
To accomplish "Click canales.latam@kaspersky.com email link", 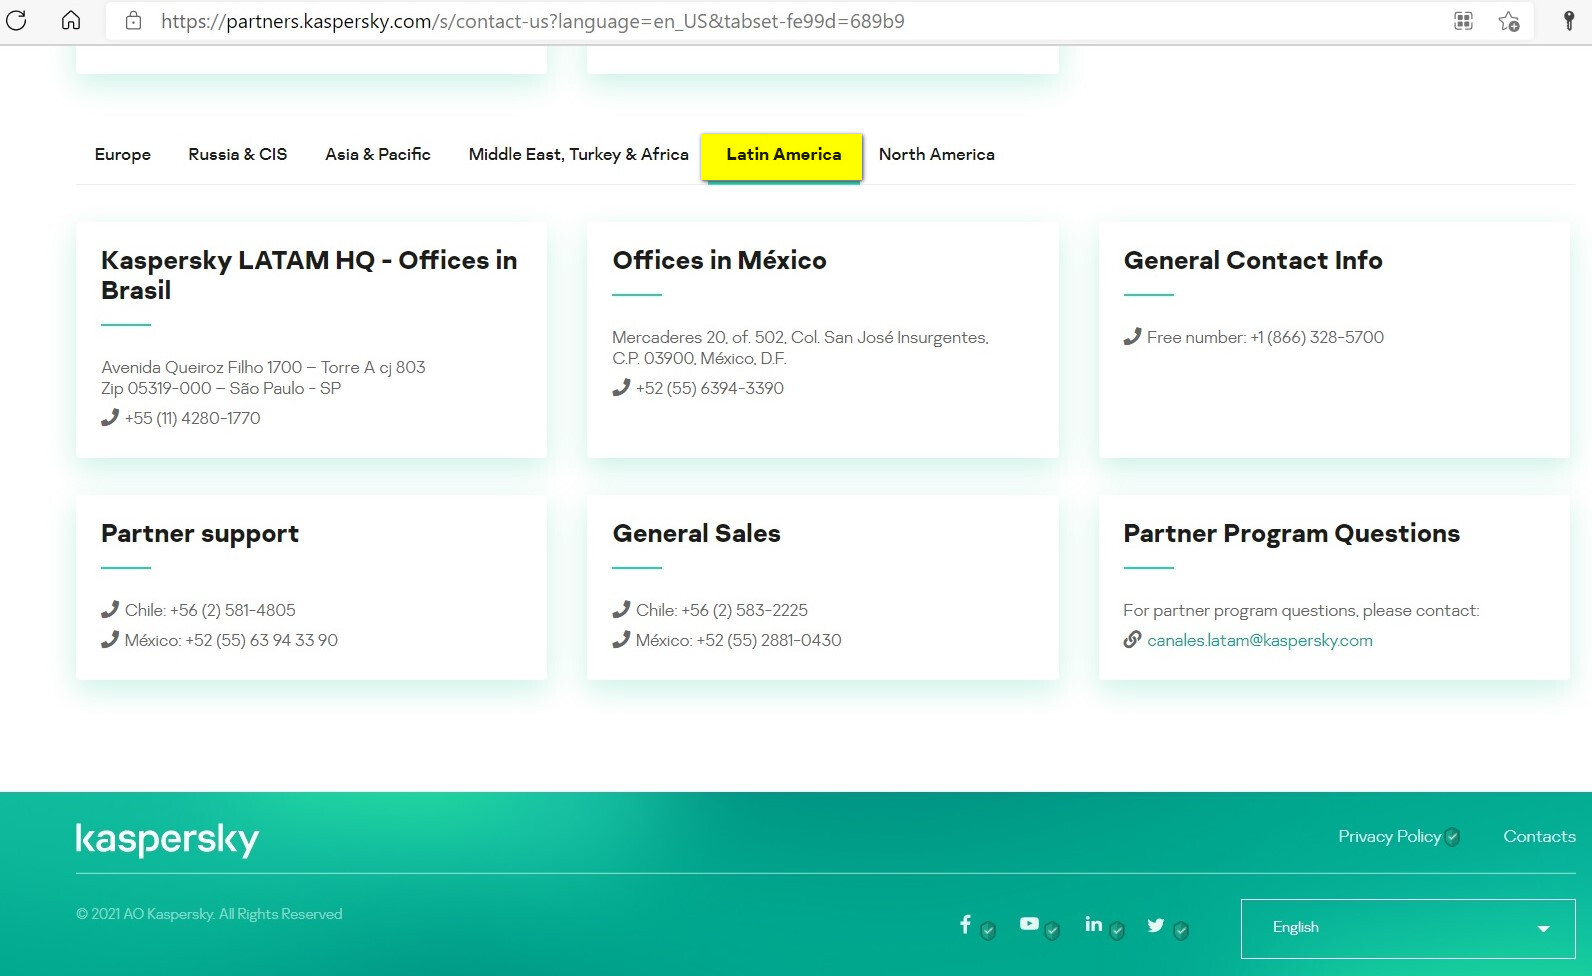I will click(1259, 641).
